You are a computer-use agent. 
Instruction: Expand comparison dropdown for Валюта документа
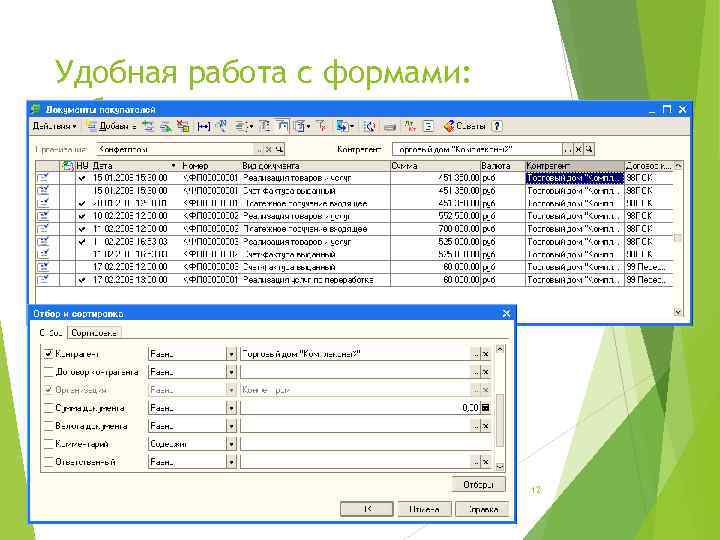coord(231,426)
